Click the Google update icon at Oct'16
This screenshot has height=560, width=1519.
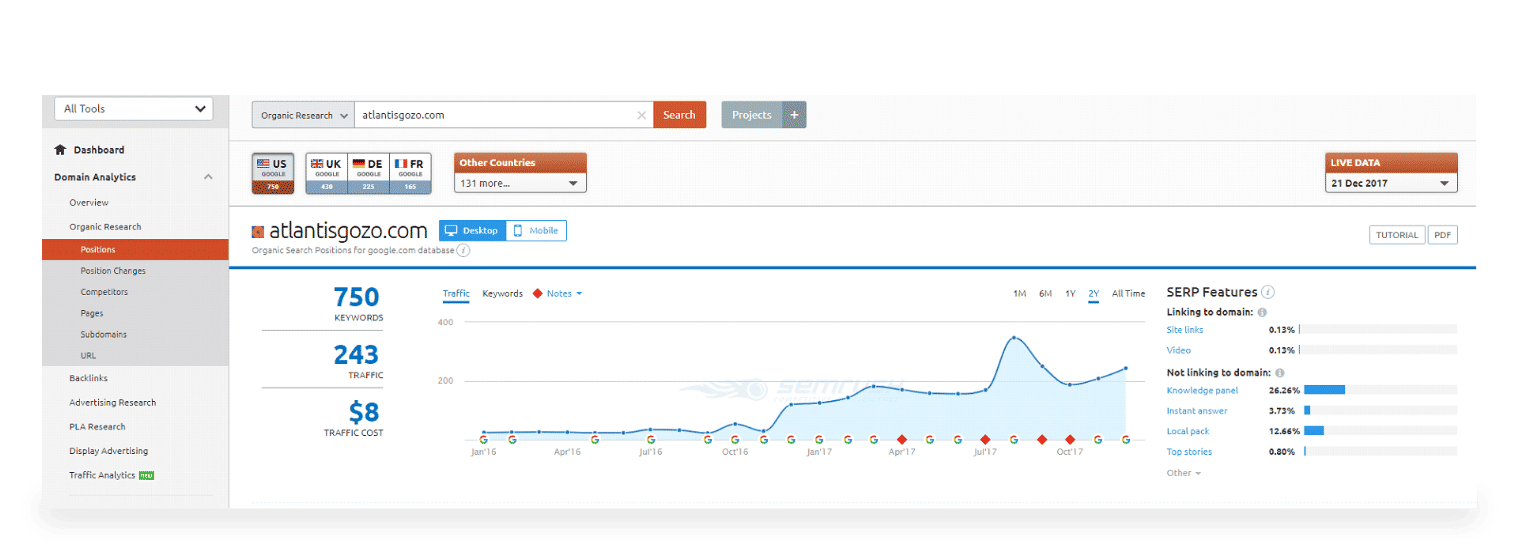pos(735,439)
